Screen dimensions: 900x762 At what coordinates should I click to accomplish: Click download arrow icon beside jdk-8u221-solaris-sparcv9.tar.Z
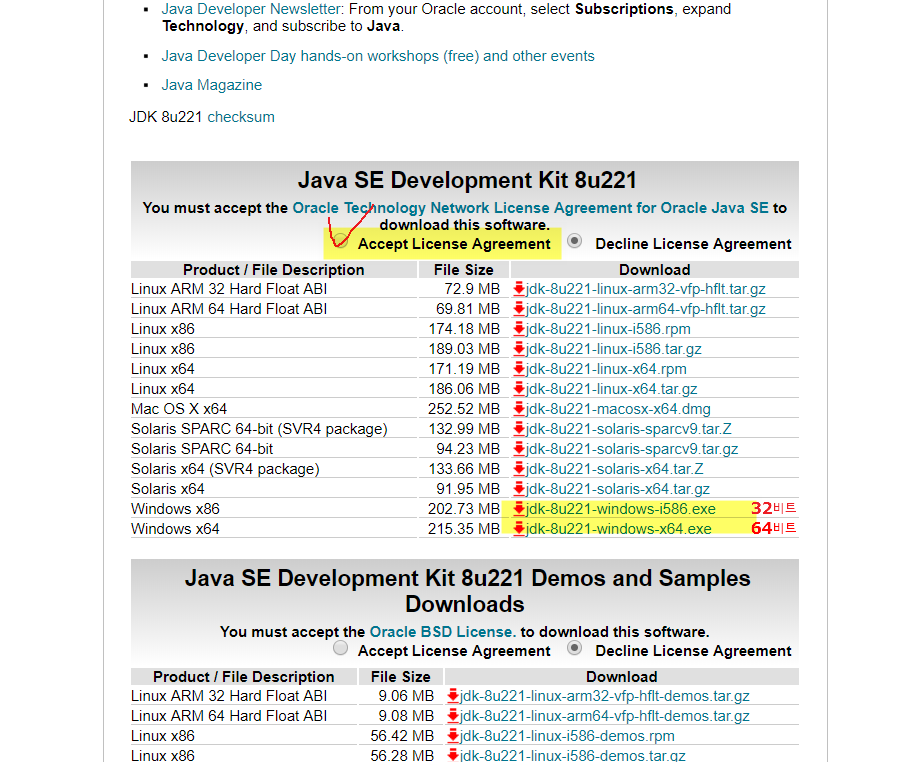pyautogui.click(x=519, y=429)
